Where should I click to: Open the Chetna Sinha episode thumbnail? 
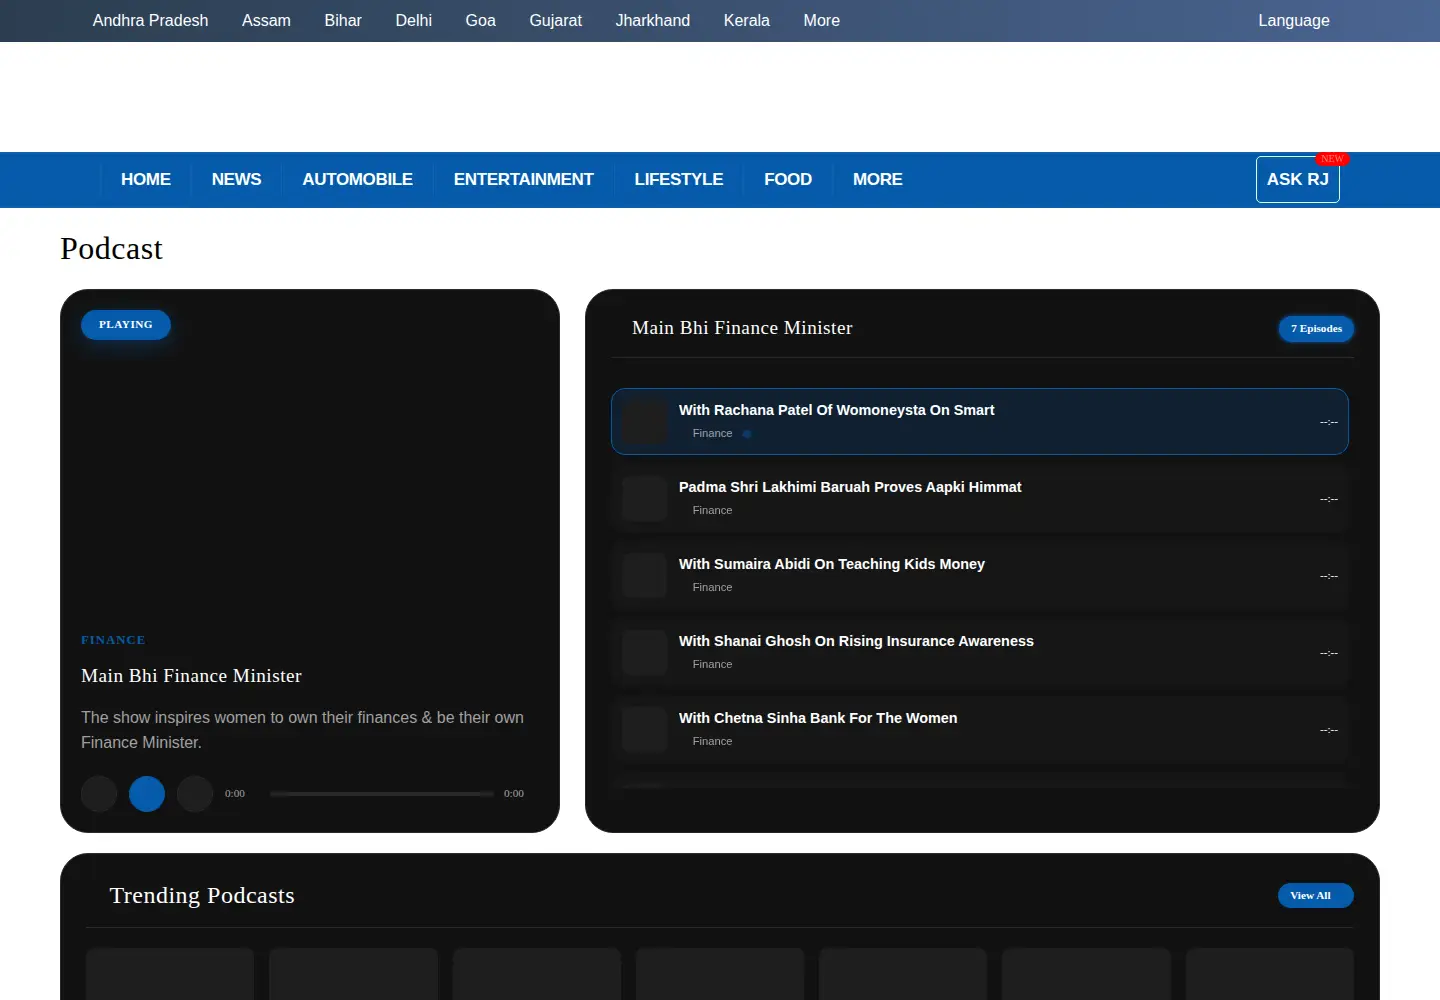click(x=645, y=729)
